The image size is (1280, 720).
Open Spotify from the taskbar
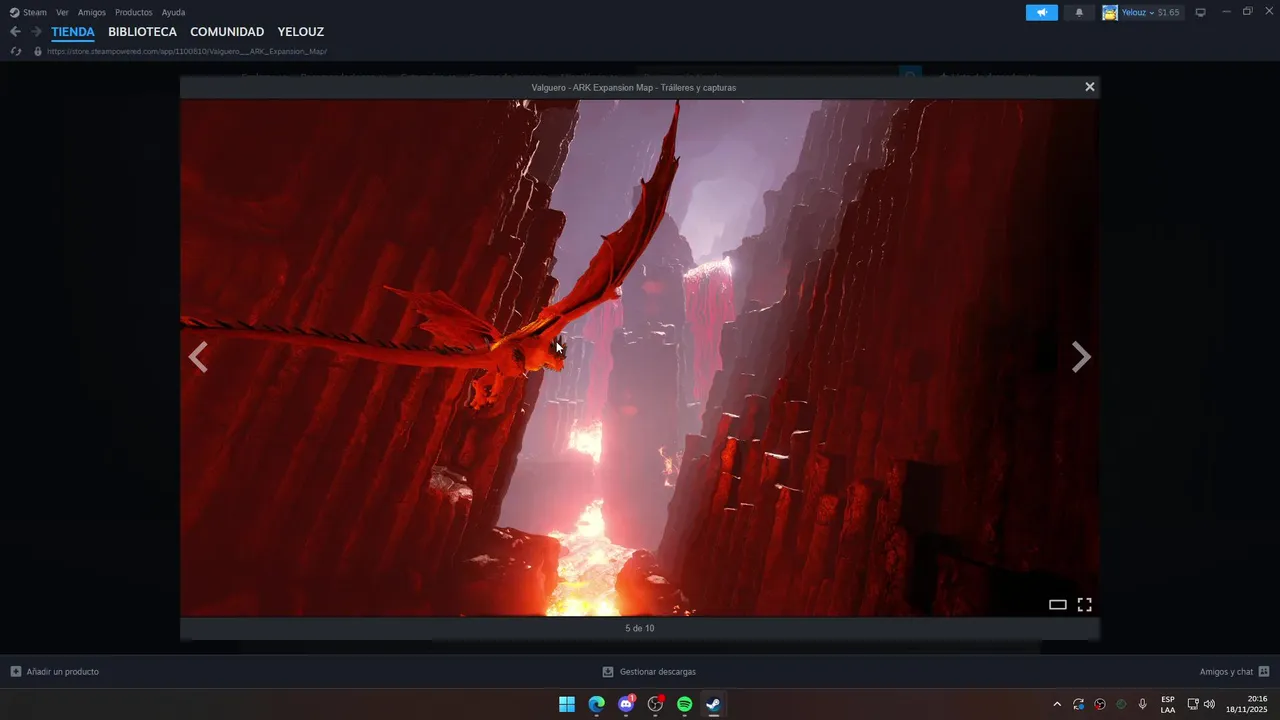click(684, 704)
